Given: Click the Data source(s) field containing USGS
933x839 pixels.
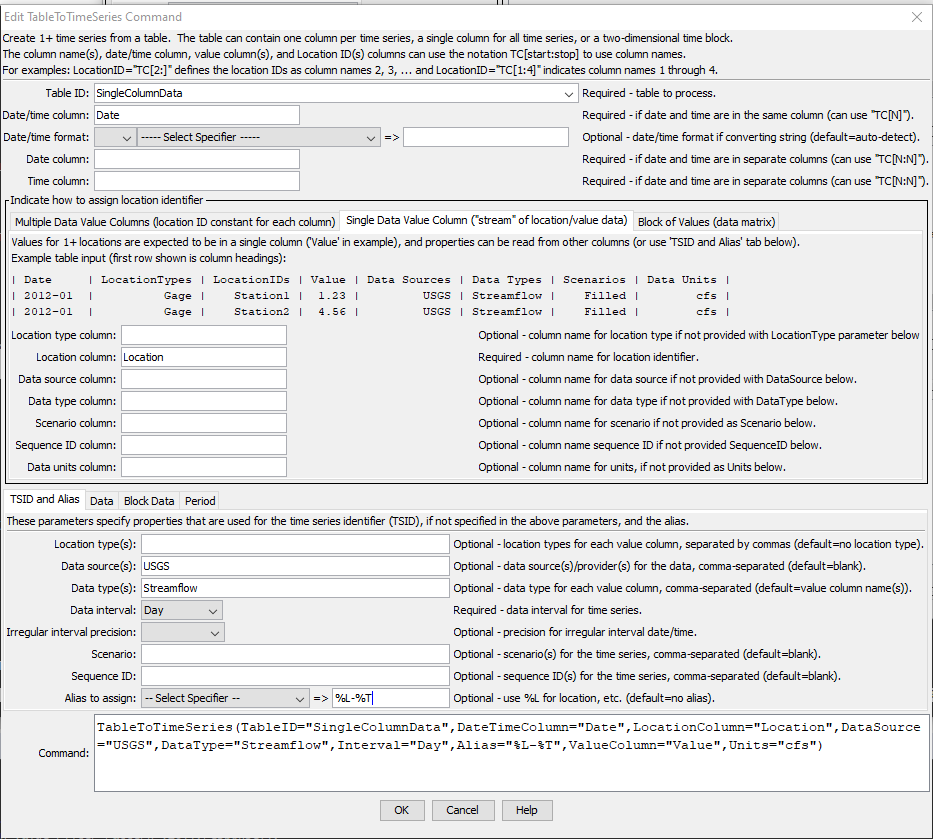Looking at the screenshot, I should tap(295, 566).
